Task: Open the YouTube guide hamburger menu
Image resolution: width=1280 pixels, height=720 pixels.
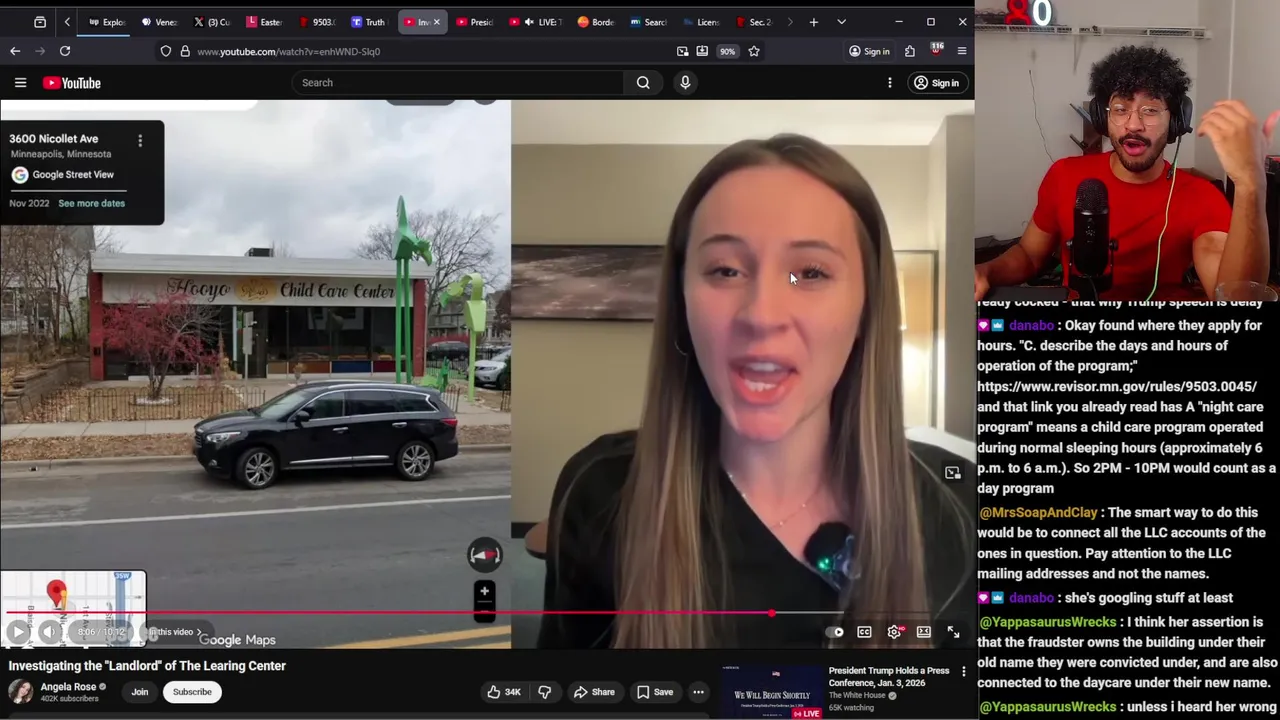Action: click(20, 83)
